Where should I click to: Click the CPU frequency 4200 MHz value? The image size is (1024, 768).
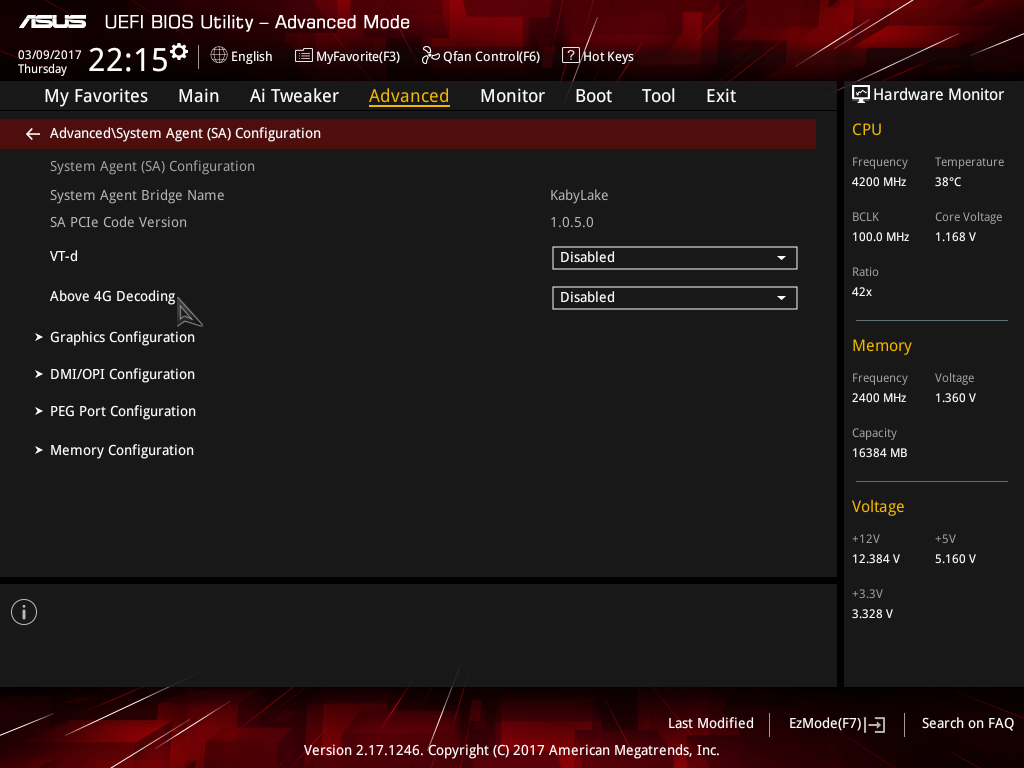(878, 182)
